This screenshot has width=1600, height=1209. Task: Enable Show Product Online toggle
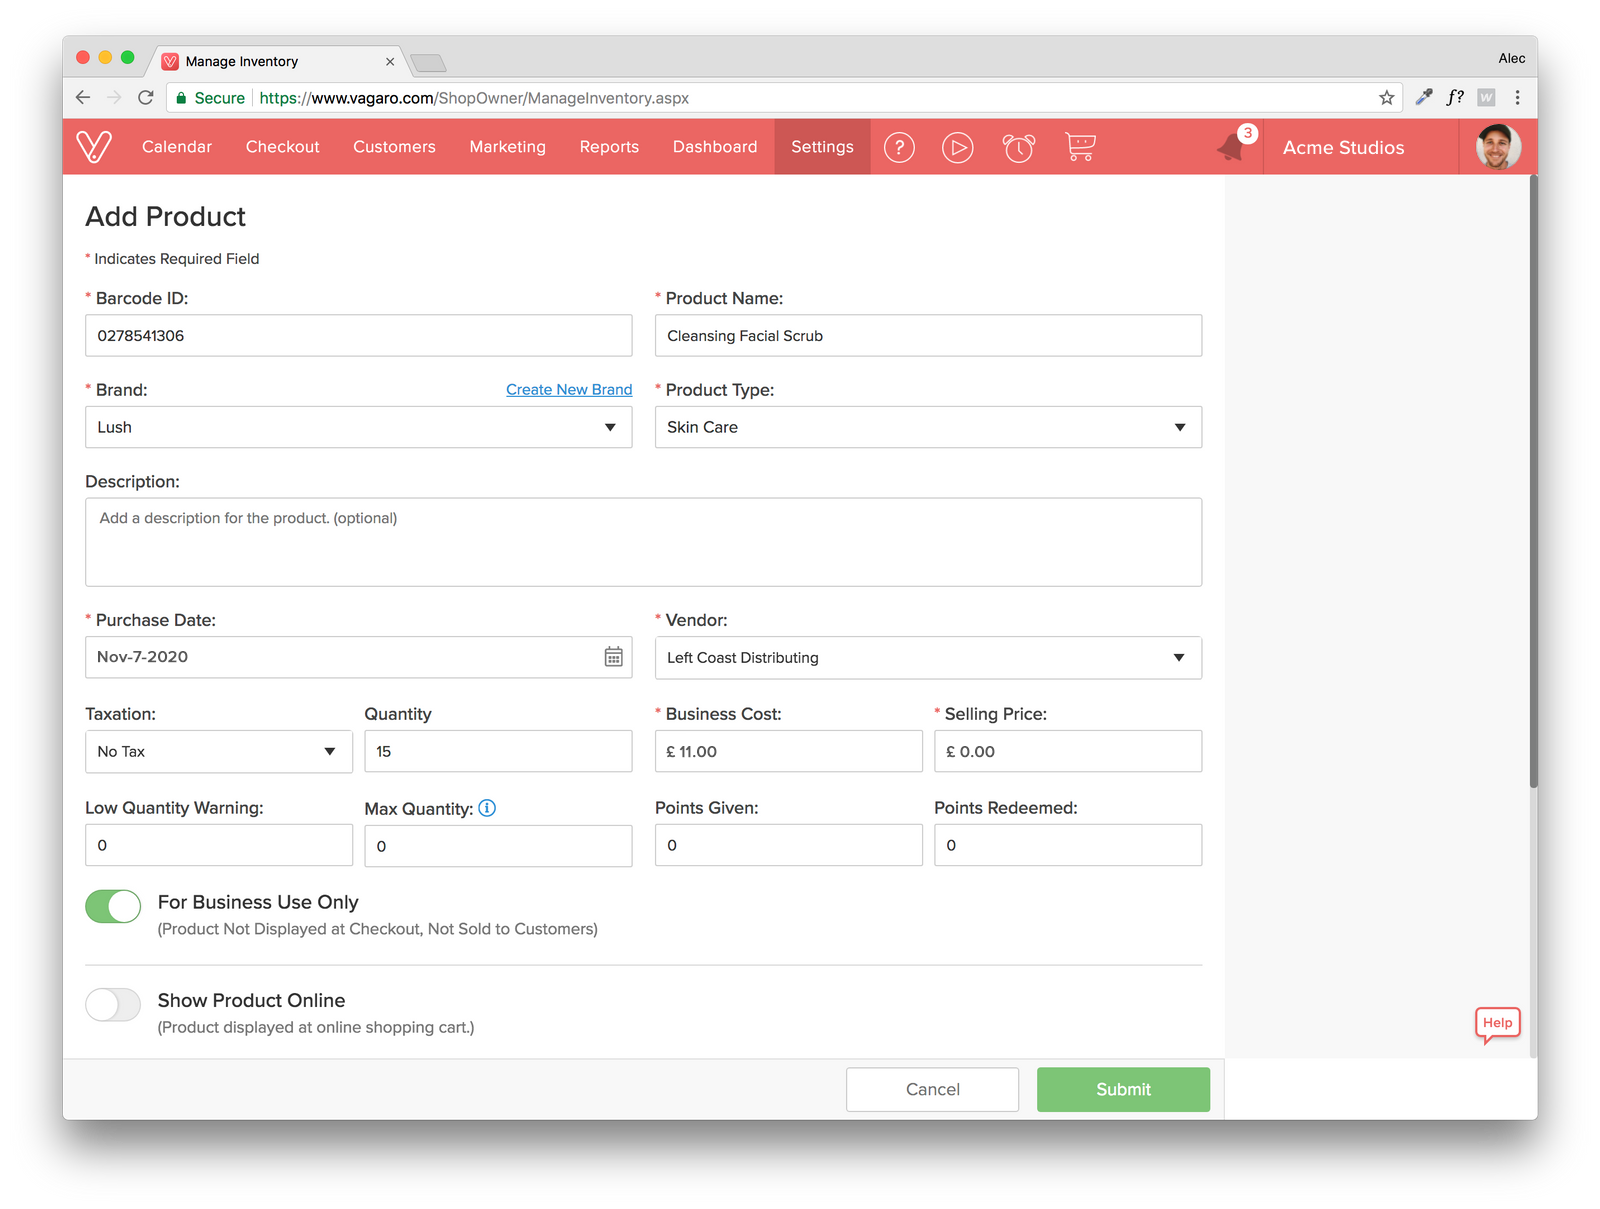(113, 1005)
